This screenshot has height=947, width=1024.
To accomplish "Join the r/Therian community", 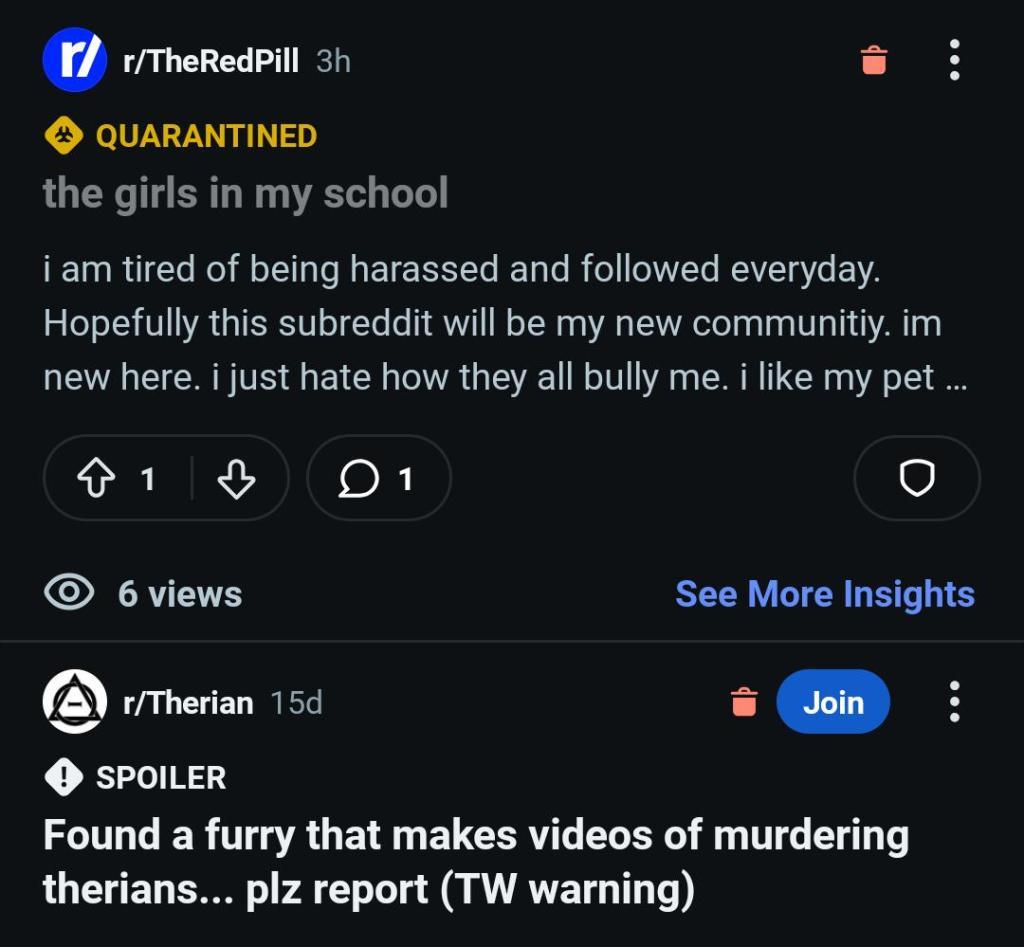I will pos(832,702).
